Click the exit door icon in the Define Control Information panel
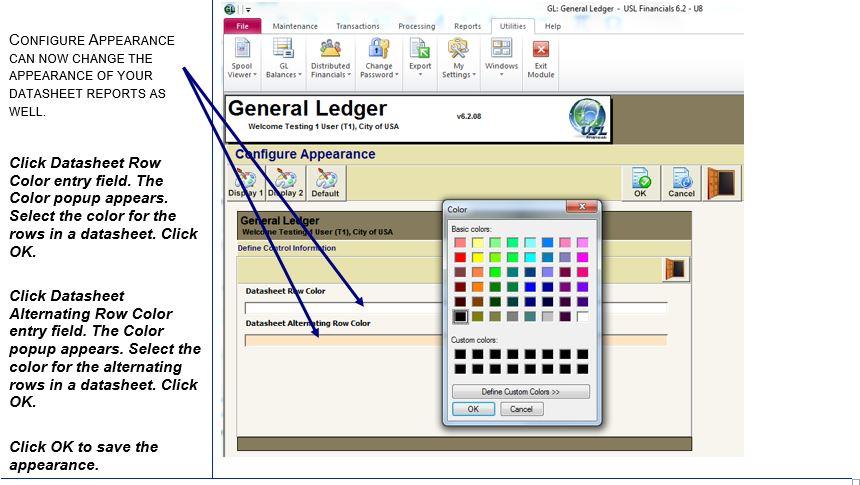Viewport: 860px width, 485px height. [x=676, y=269]
